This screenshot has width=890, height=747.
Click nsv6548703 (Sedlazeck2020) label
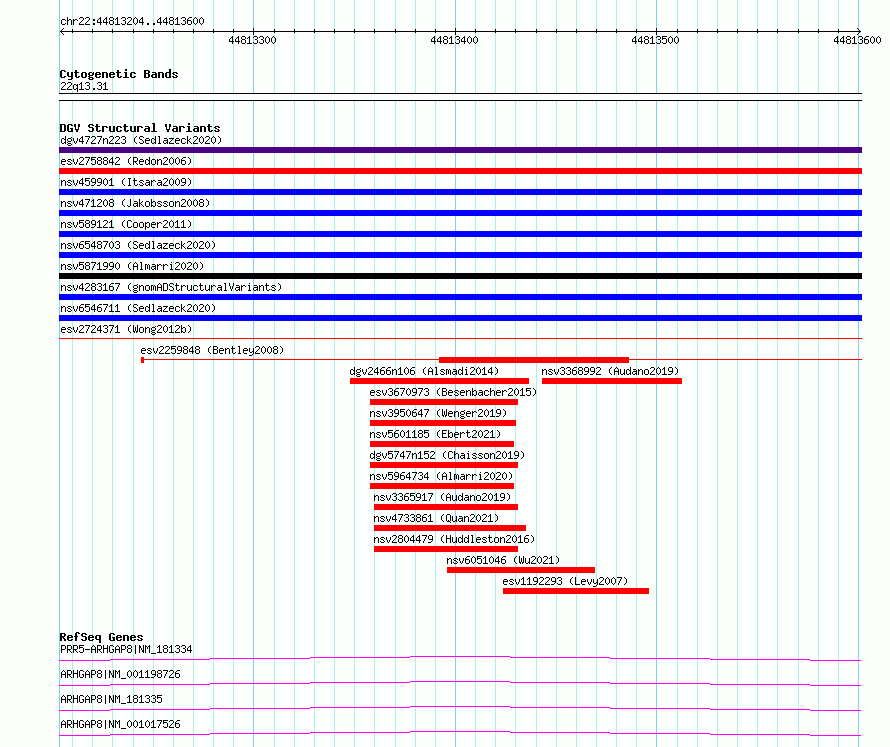tap(138, 245)
